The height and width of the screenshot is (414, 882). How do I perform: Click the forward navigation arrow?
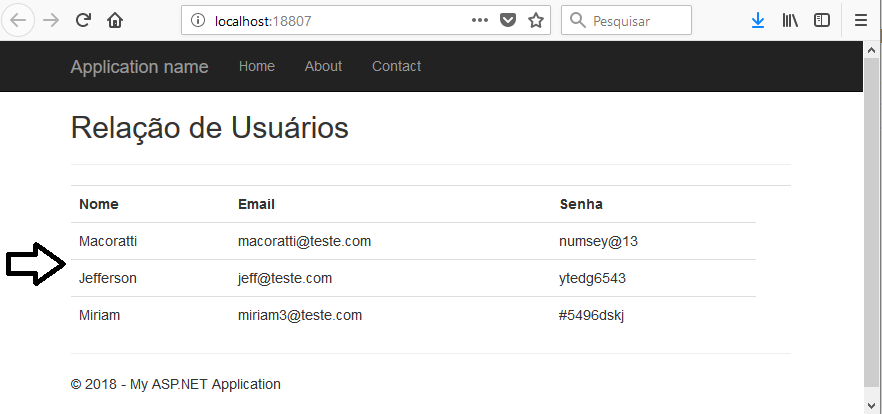pos(51,21)
